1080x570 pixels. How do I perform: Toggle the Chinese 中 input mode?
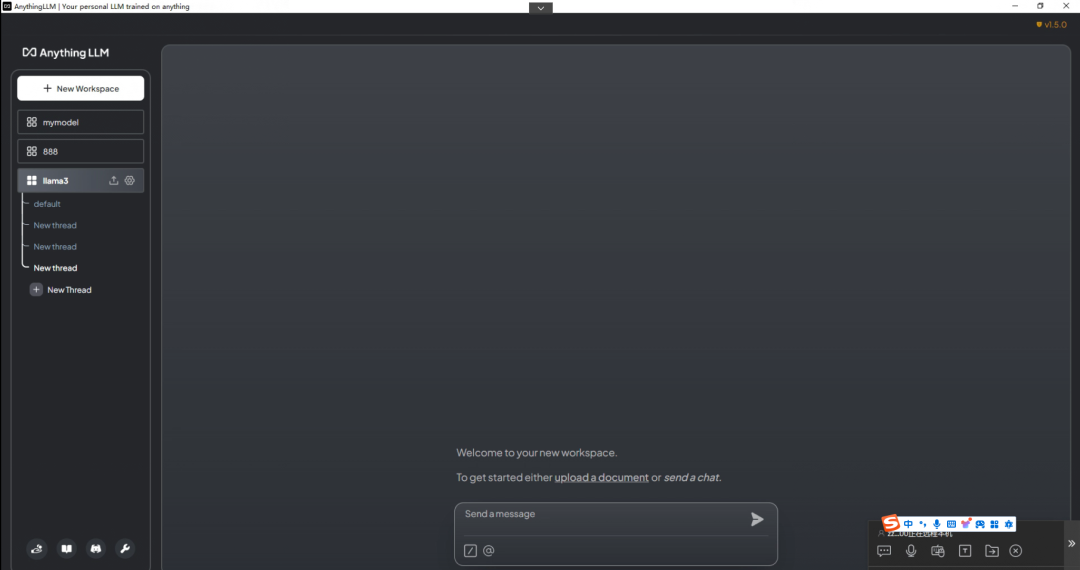click(908, 525)
